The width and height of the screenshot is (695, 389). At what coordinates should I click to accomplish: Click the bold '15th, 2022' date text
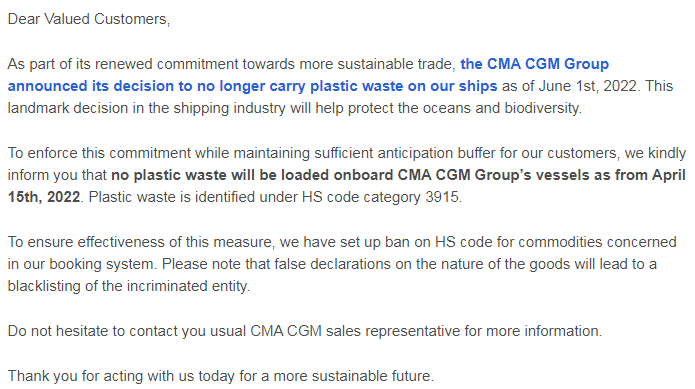click(x=44, y=197)
